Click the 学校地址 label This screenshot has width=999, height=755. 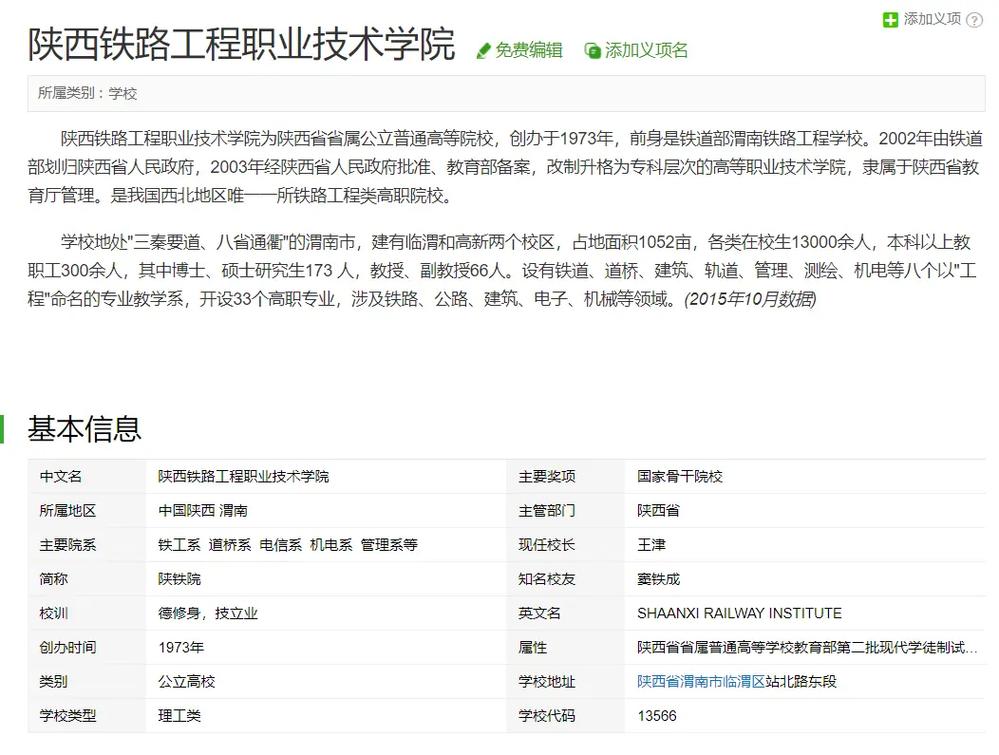click(547, 682)
